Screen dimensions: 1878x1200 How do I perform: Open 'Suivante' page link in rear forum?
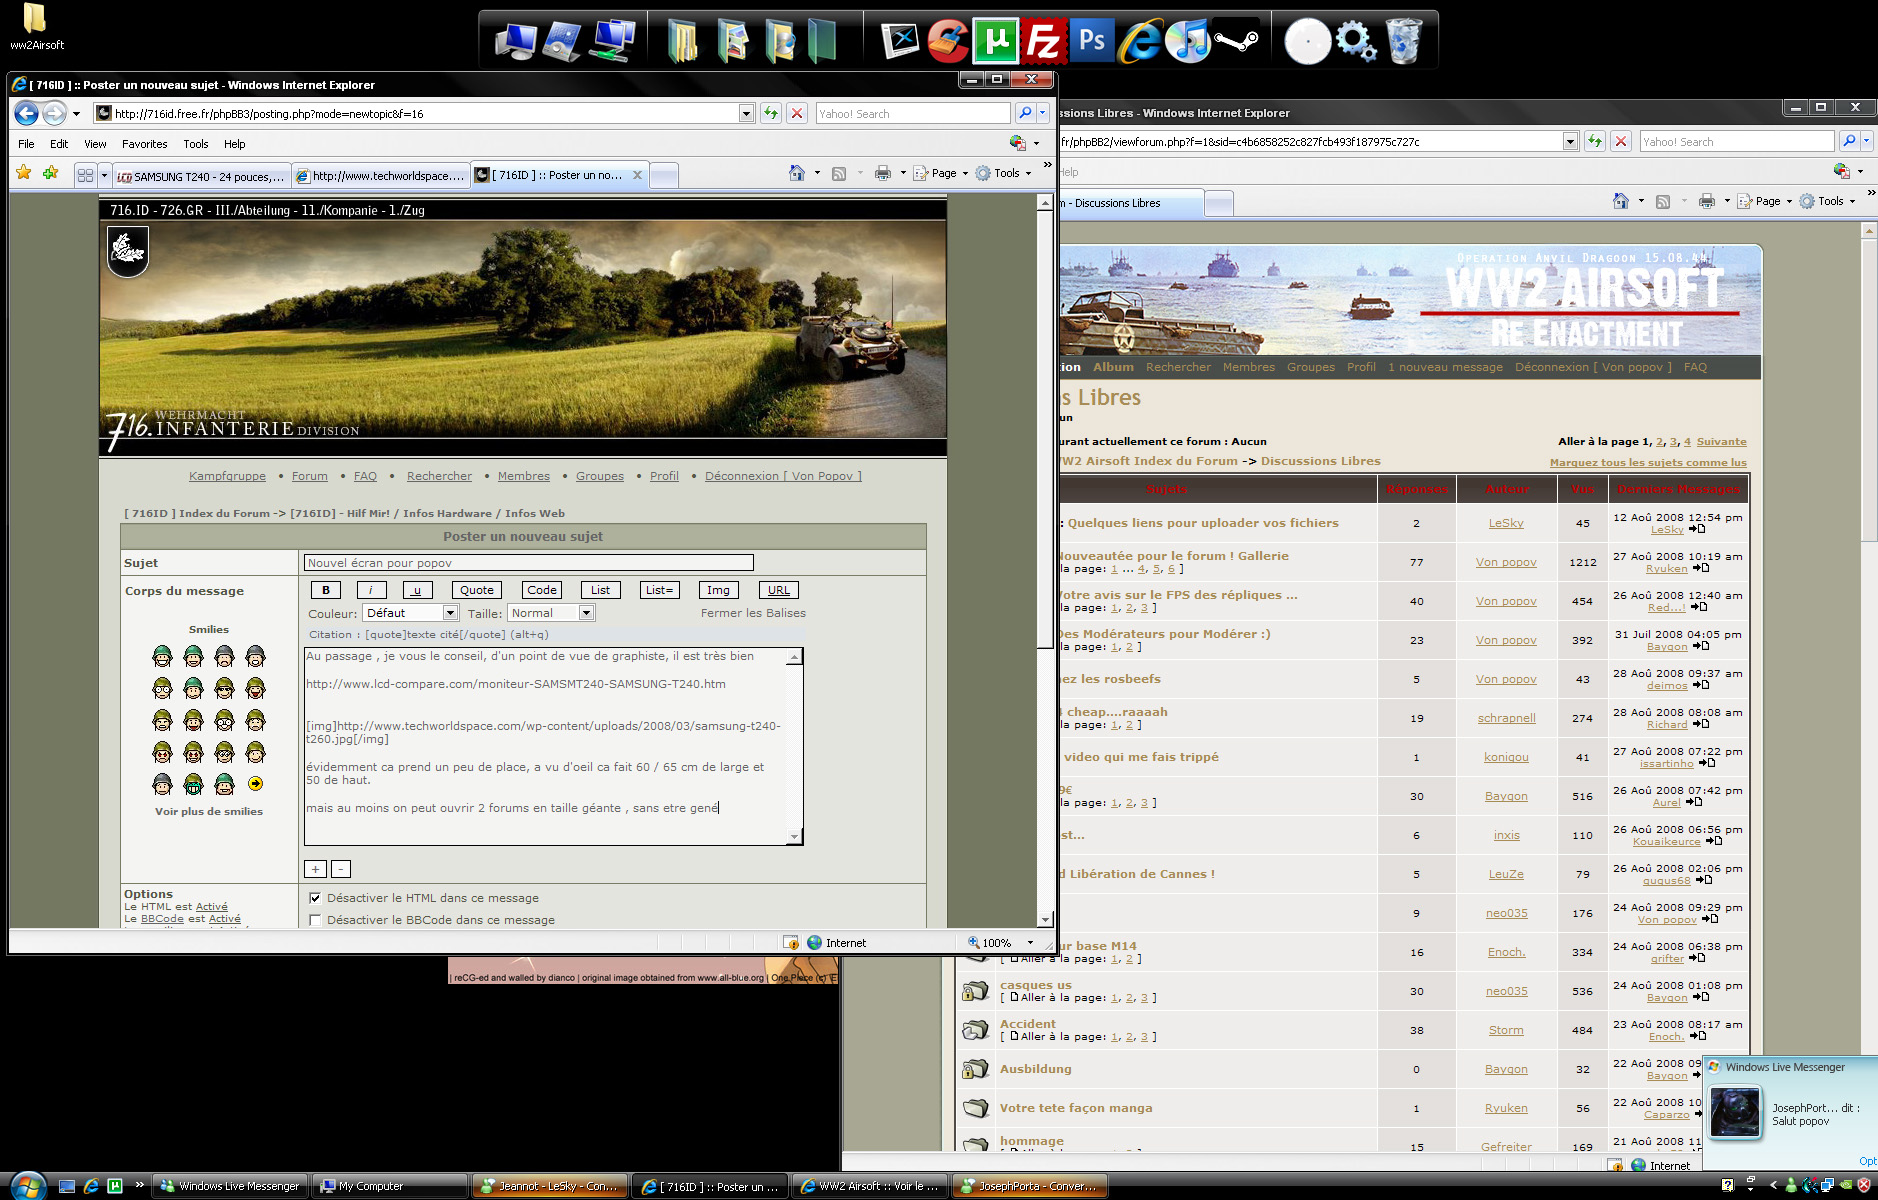coord(1722,441)
